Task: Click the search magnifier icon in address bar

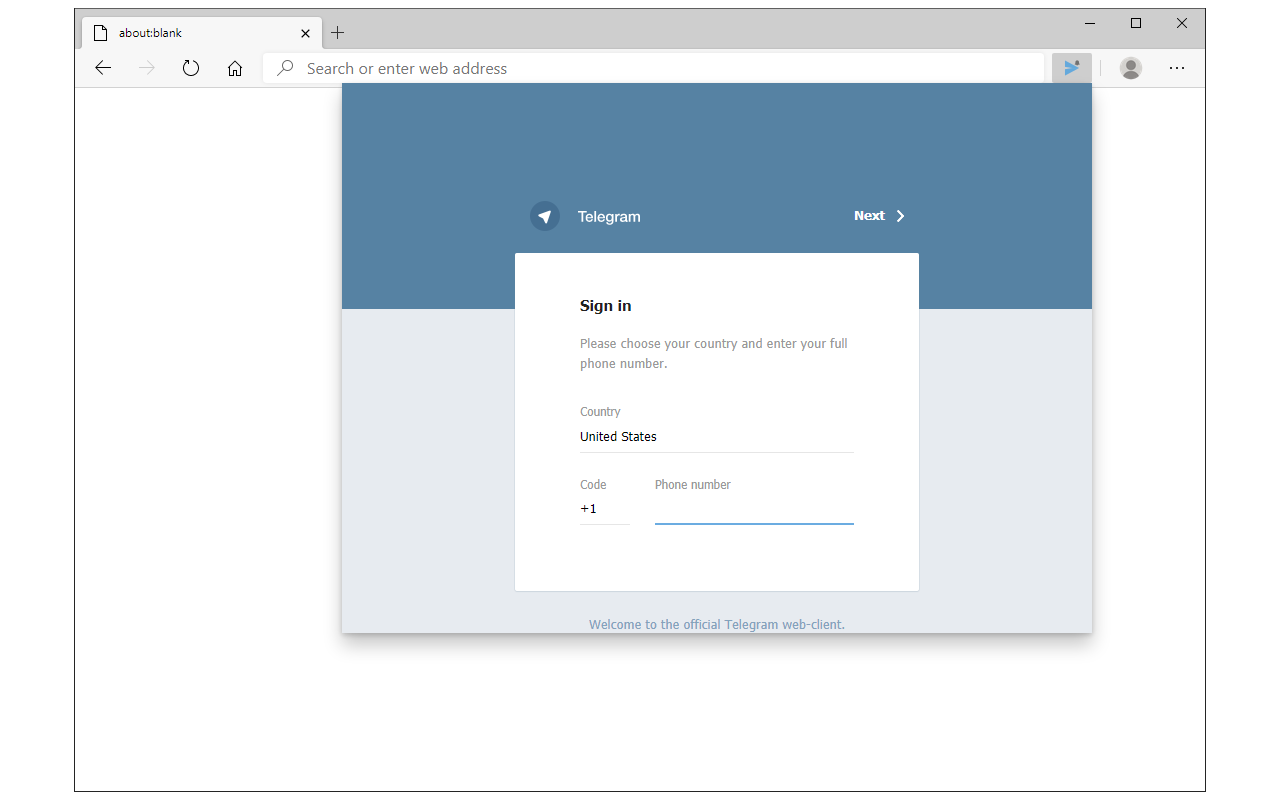Action: 285,68
